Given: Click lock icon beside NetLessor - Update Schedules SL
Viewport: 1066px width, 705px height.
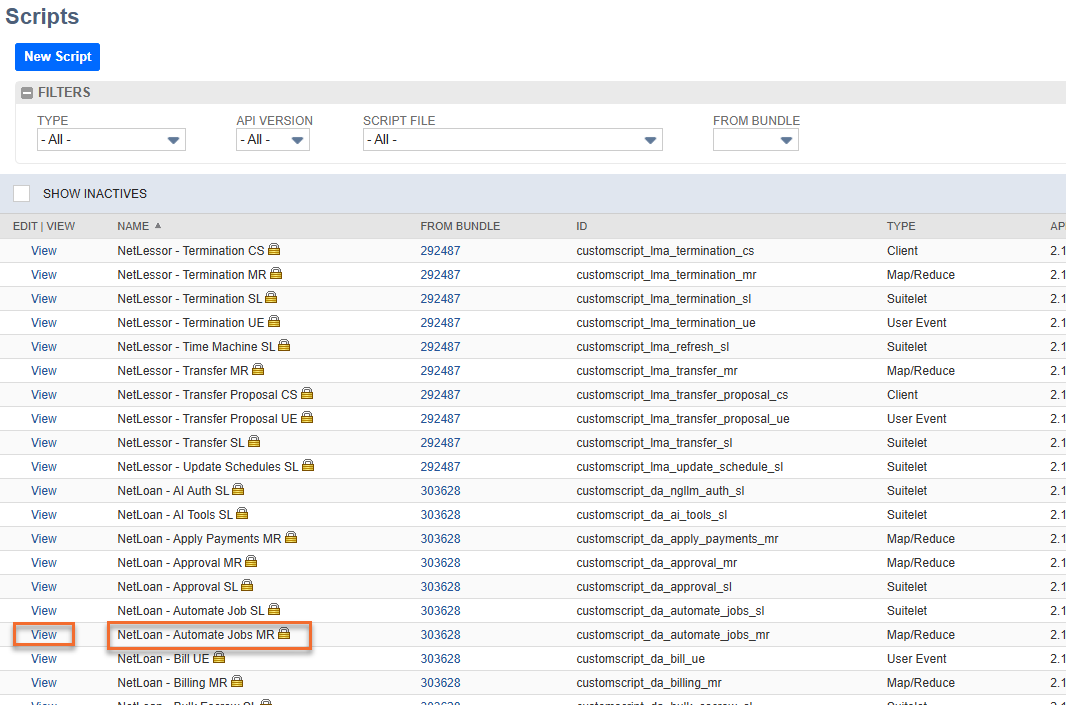Looking at the screenshot, I should [x=308, y=466].
